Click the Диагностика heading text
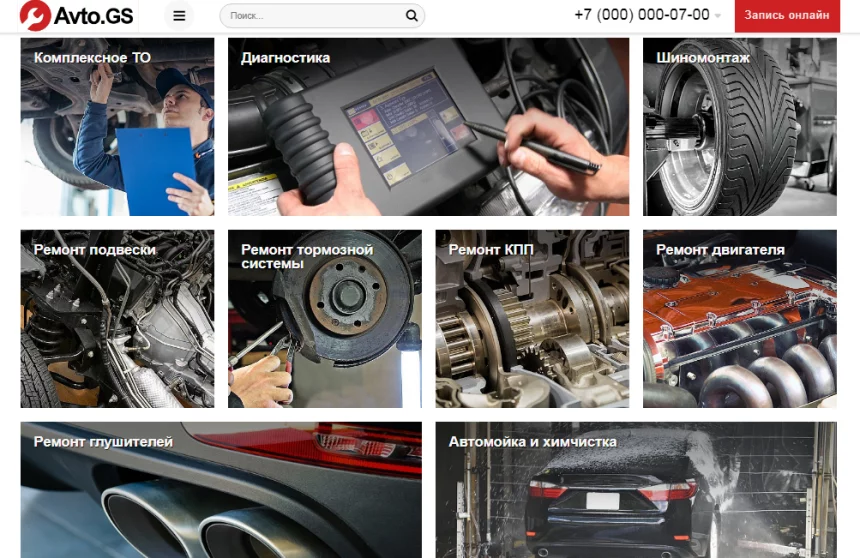Viewport: 860px width, 558px height. (x=285, y=58)
